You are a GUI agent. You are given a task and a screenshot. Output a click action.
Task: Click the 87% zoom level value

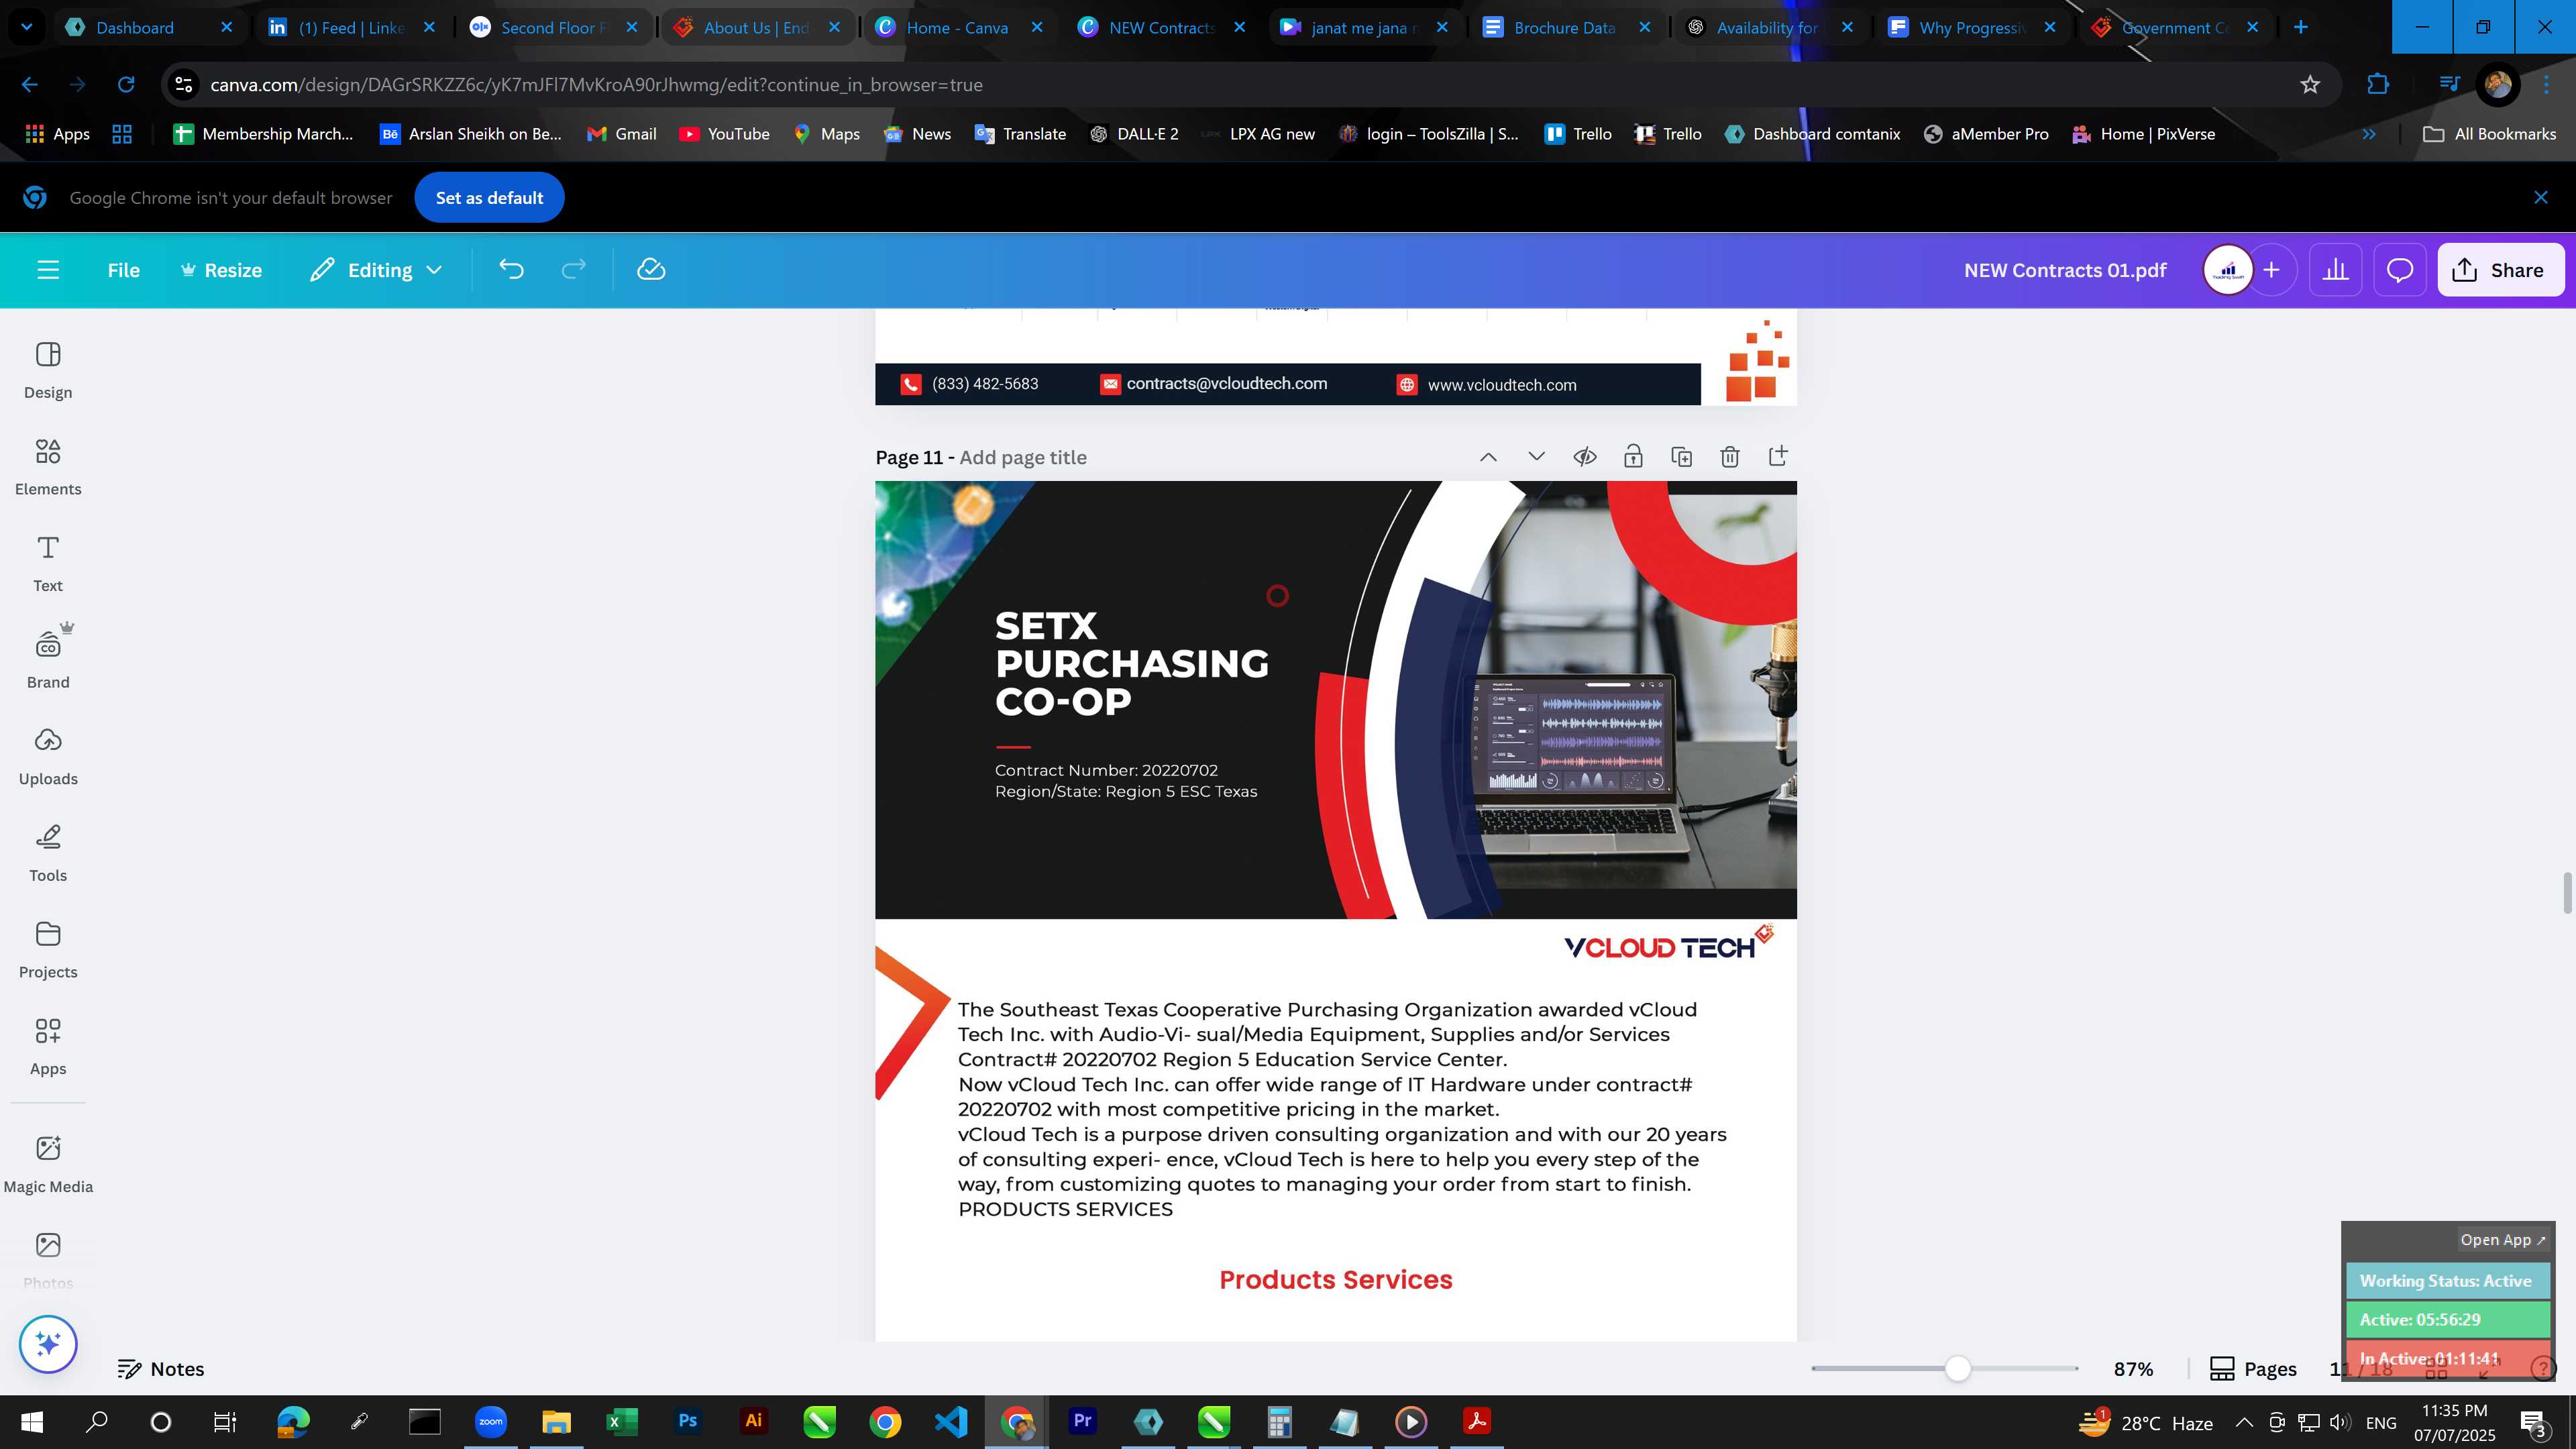(2133, 1369)
